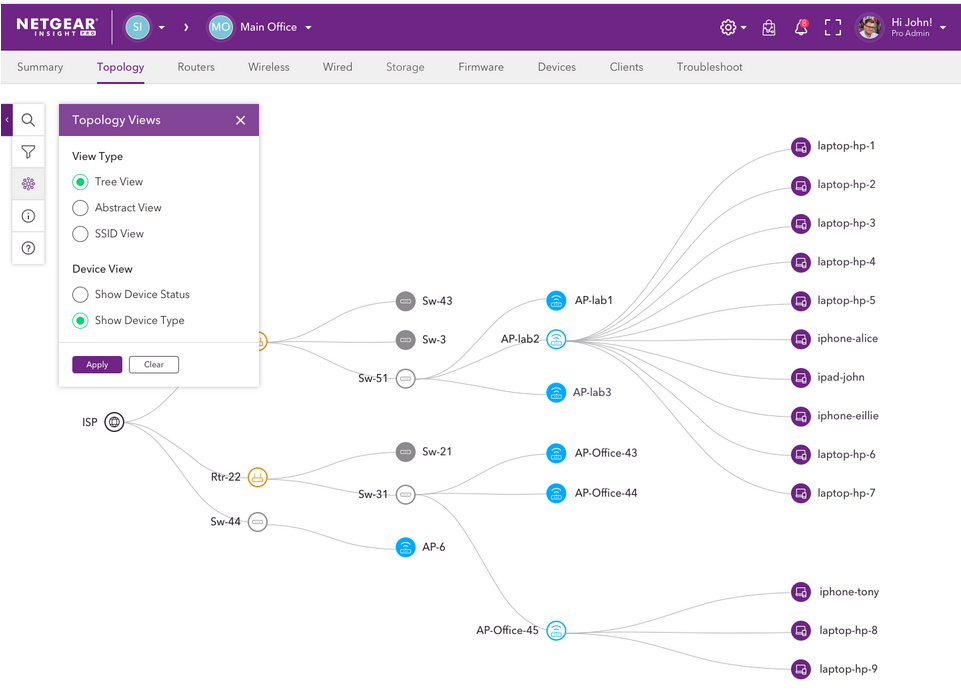This screenshot has height=691, width=961.
Task: Open the help question mark icon
Action: click(28, 248)
